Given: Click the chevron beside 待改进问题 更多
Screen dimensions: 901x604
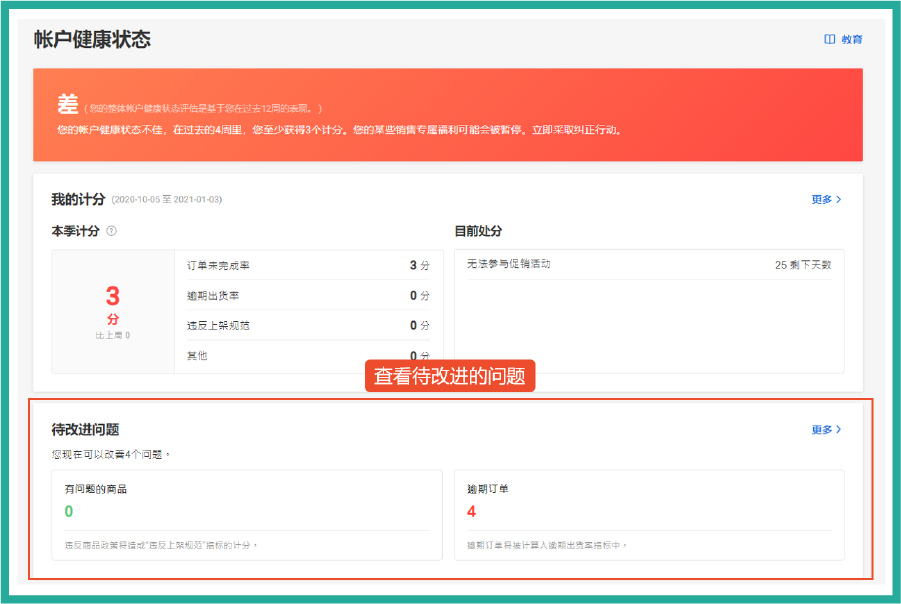Looking at the screenshot, I should (x=840, y=427).
